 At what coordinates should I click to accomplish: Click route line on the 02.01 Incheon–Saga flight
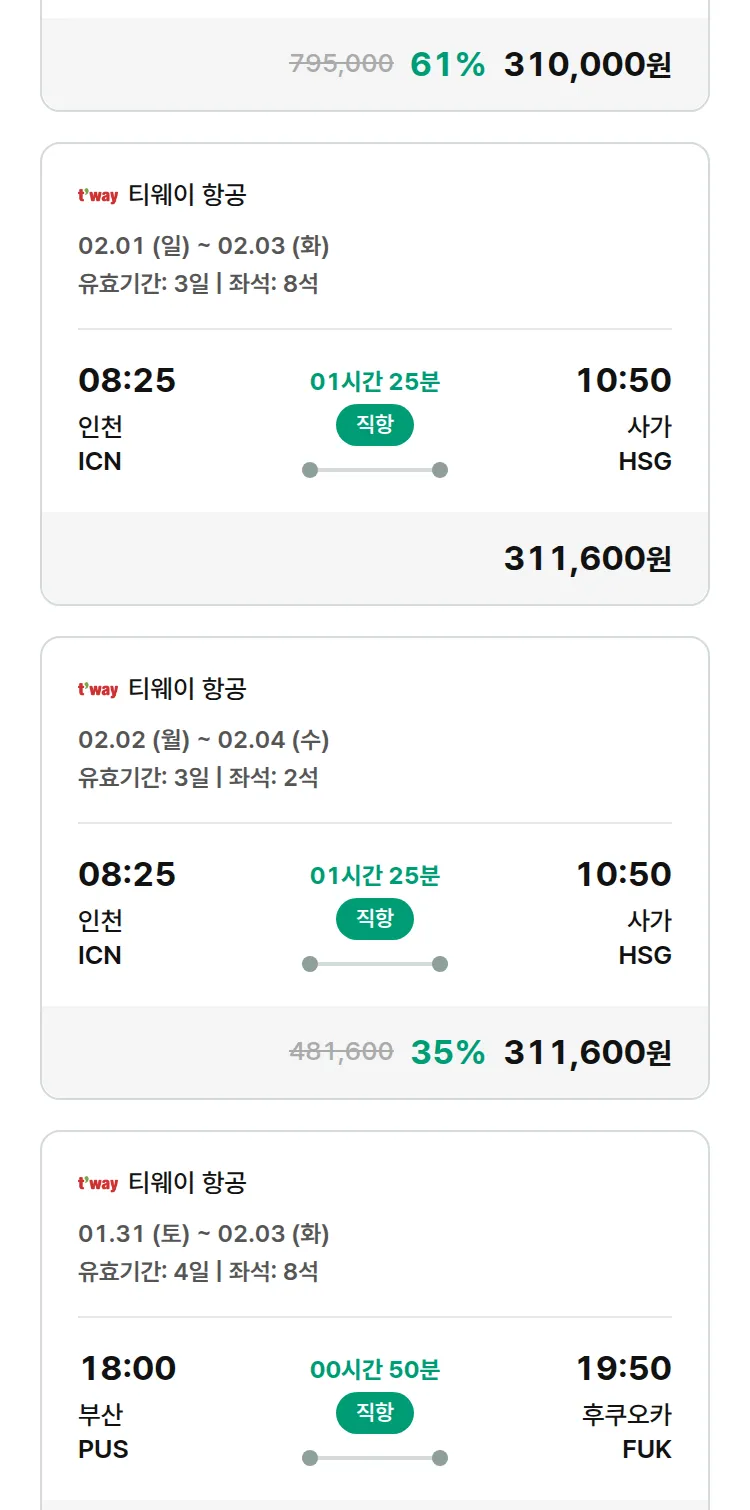375,470
